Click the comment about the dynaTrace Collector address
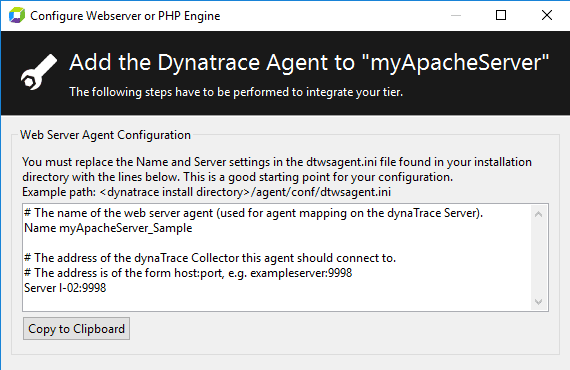This screenshot has width=570, height=370. point(210,258)
